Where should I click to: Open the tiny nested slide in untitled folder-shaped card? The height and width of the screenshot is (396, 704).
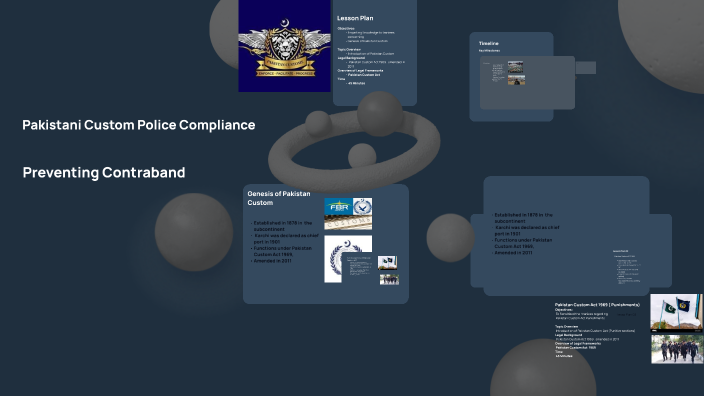[x=628, y=267]
